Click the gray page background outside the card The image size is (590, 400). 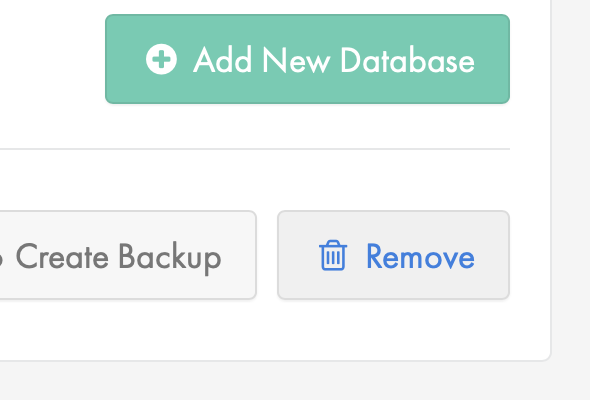[571, 188]
